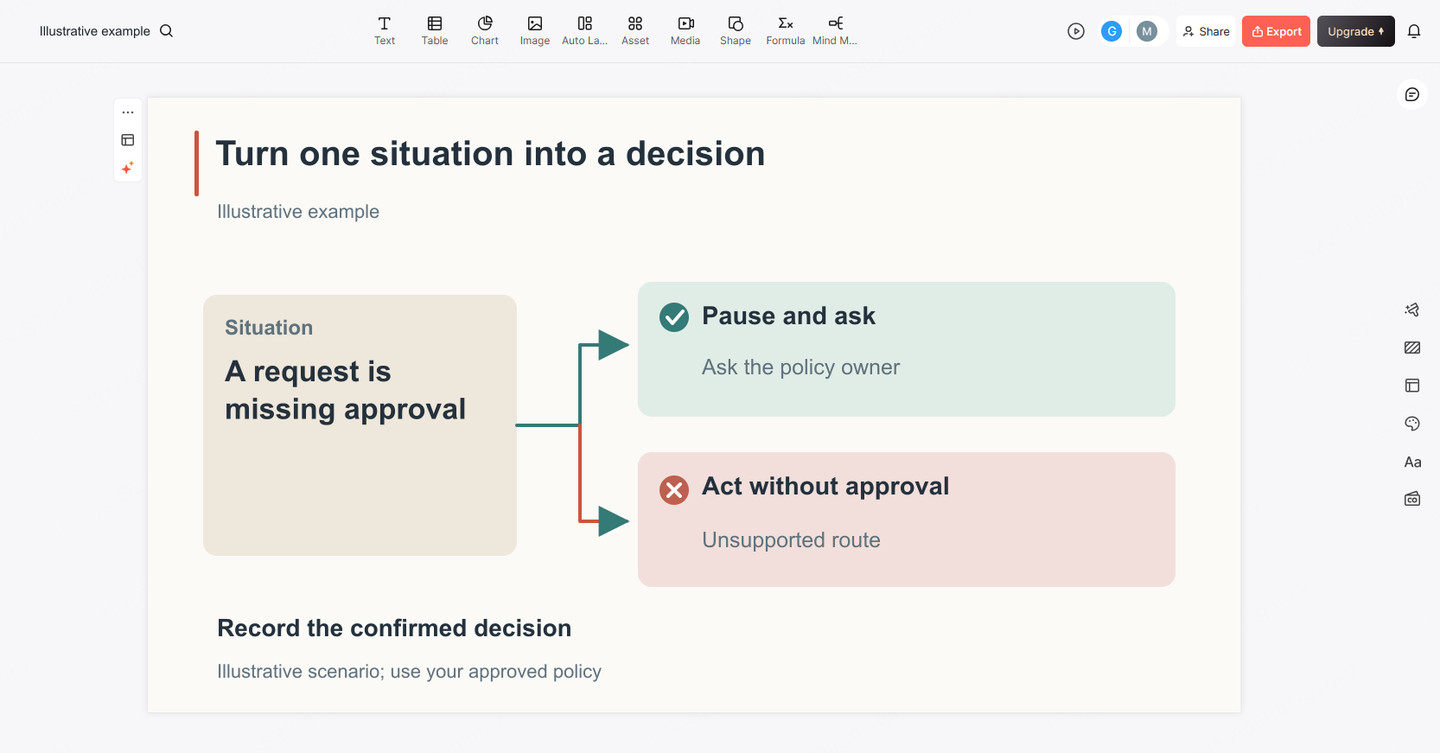Open the megaphone icon in the right sidebar
This screenshot has width=1440, height=753.
[1412, 310]
